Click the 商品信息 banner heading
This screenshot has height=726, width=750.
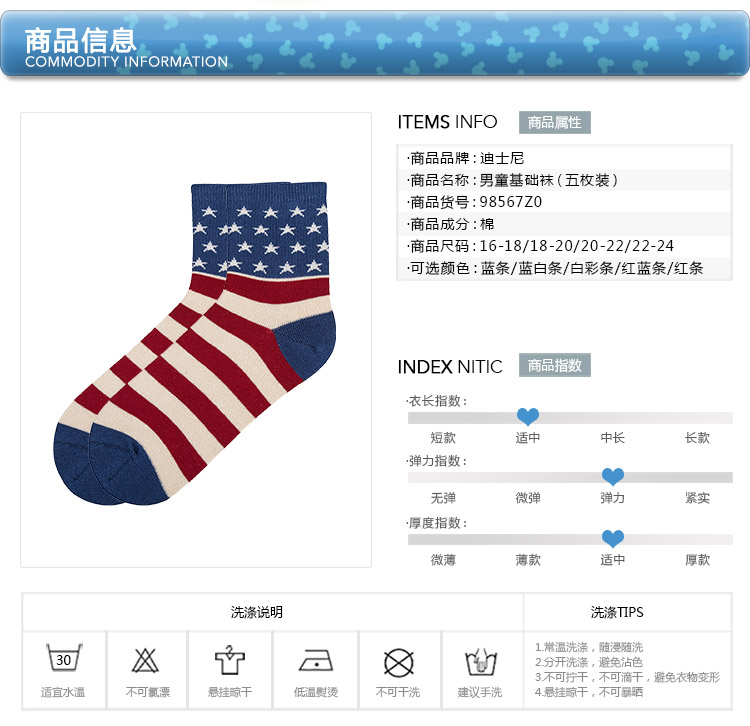[x=80, y=41]
